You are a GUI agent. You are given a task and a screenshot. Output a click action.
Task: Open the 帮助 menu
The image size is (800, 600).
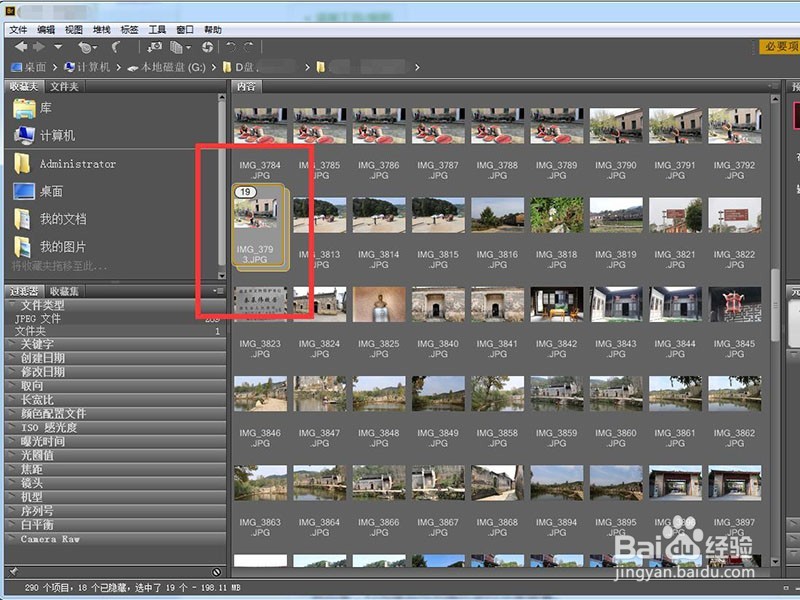[x=213, y=30]
